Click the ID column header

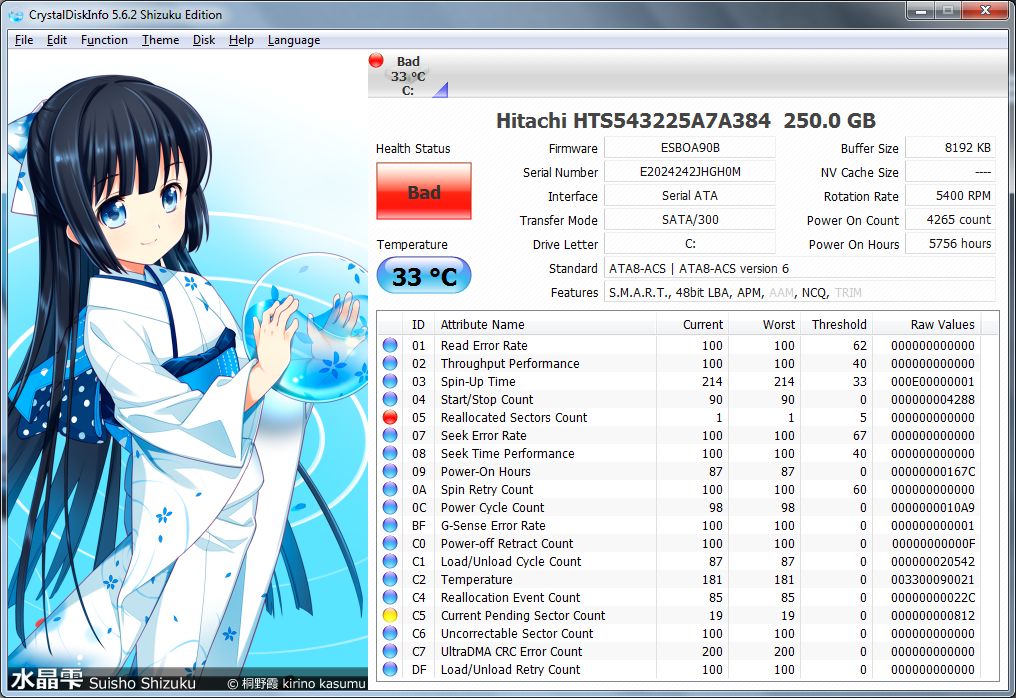[419, 325]
